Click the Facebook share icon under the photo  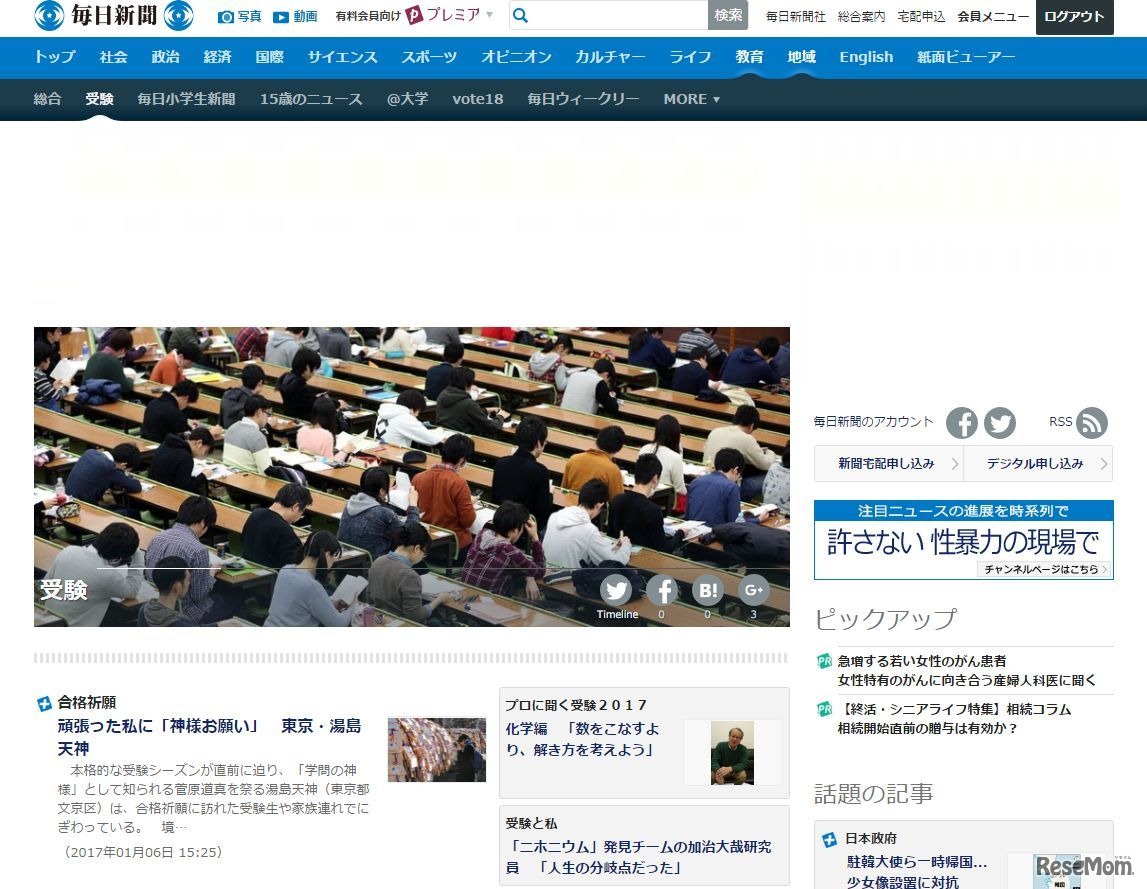pyautogui.click(x=662, y=590)
